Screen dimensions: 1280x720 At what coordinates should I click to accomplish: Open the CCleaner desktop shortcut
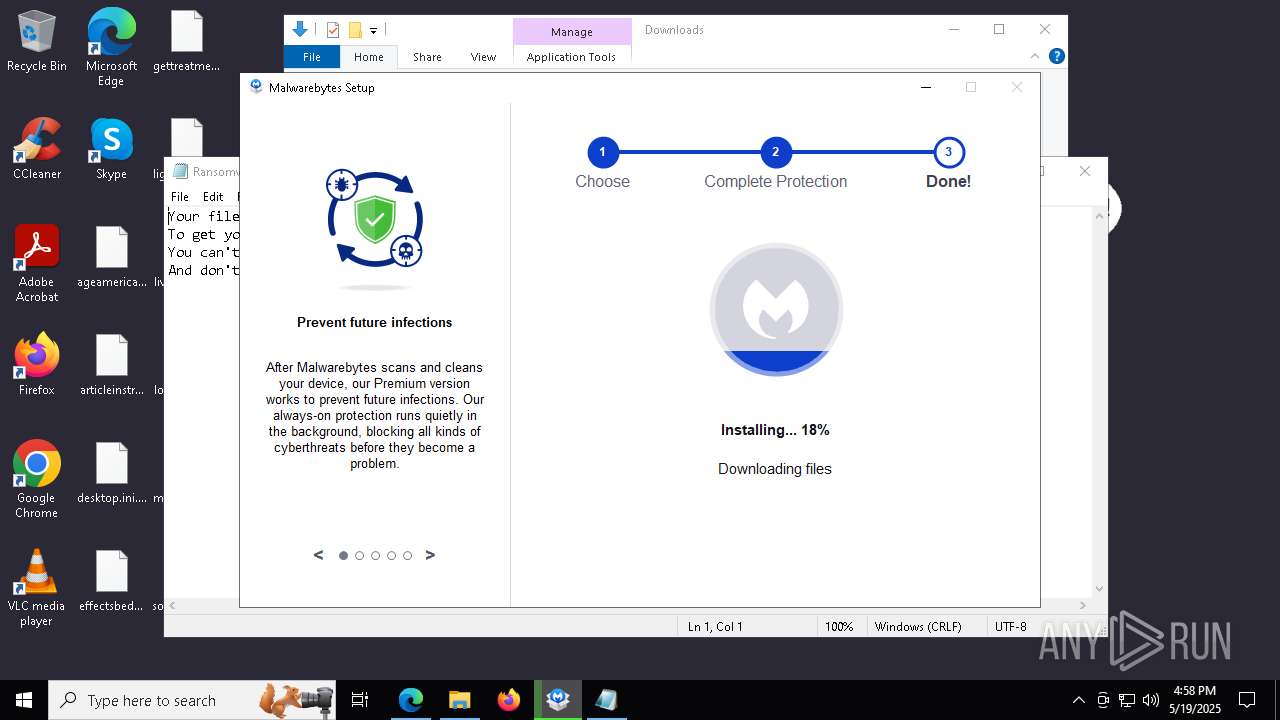[37, 148]
